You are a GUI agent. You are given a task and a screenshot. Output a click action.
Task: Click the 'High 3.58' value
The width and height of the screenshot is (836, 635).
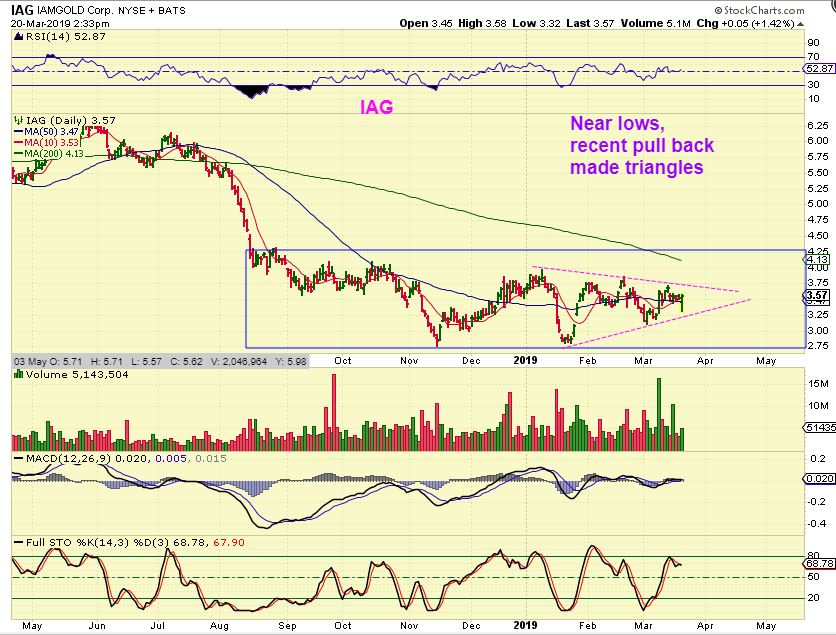point(482,23)
